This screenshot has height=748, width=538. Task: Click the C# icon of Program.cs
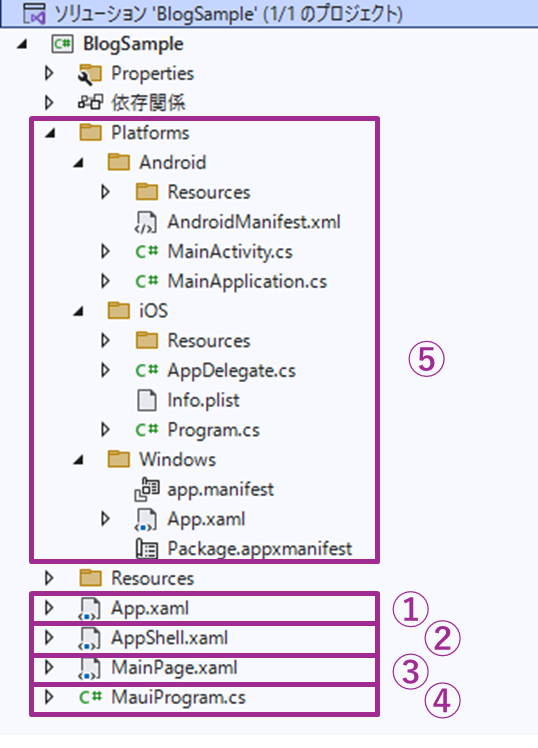point(146,430)
